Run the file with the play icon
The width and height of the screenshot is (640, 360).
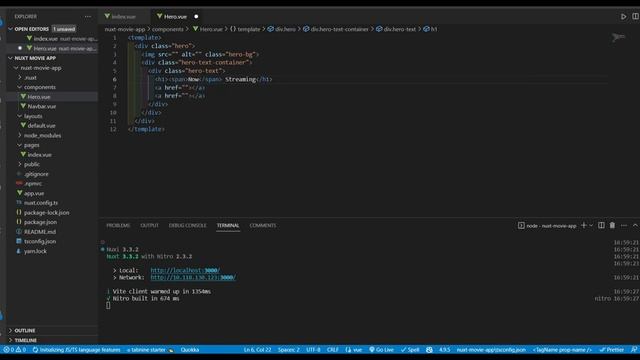pos(623,17)
